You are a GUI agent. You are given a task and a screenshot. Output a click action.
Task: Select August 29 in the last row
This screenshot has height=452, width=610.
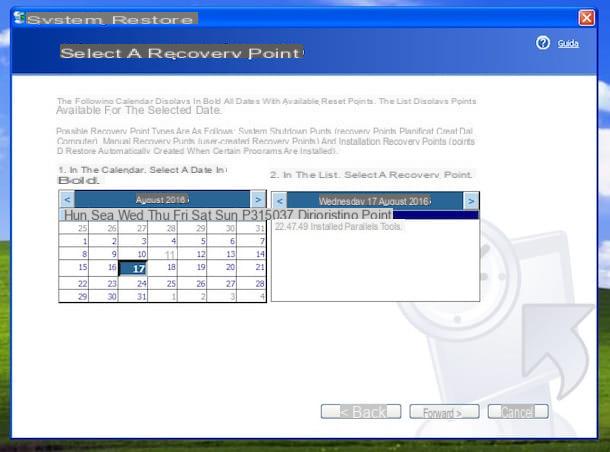[x=74, y=296]
